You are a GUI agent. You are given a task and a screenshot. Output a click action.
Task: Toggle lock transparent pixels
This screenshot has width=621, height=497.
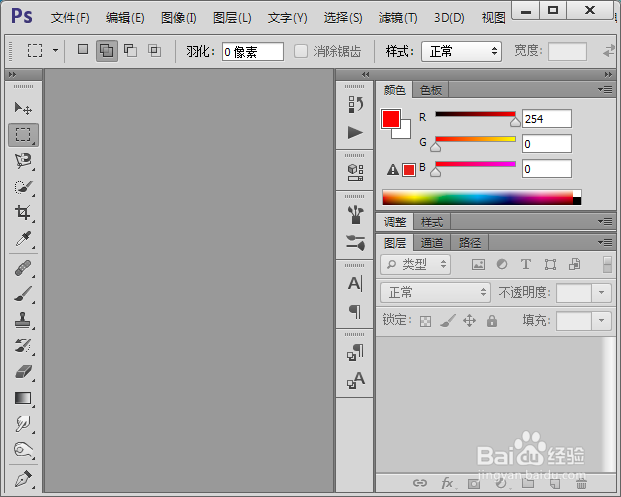click(x=425, y=321)
